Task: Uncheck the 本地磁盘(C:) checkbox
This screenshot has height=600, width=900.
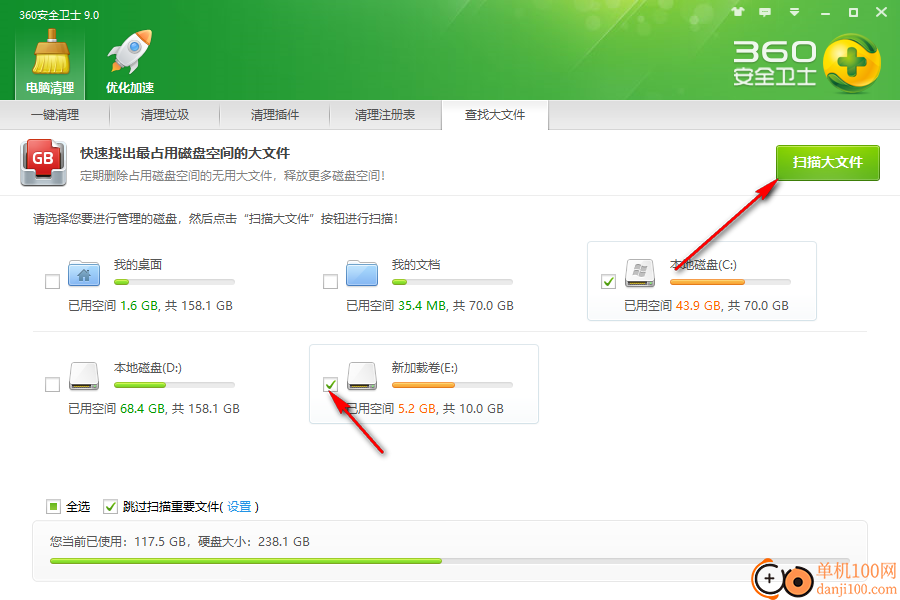Action: [x=608, y=281]
